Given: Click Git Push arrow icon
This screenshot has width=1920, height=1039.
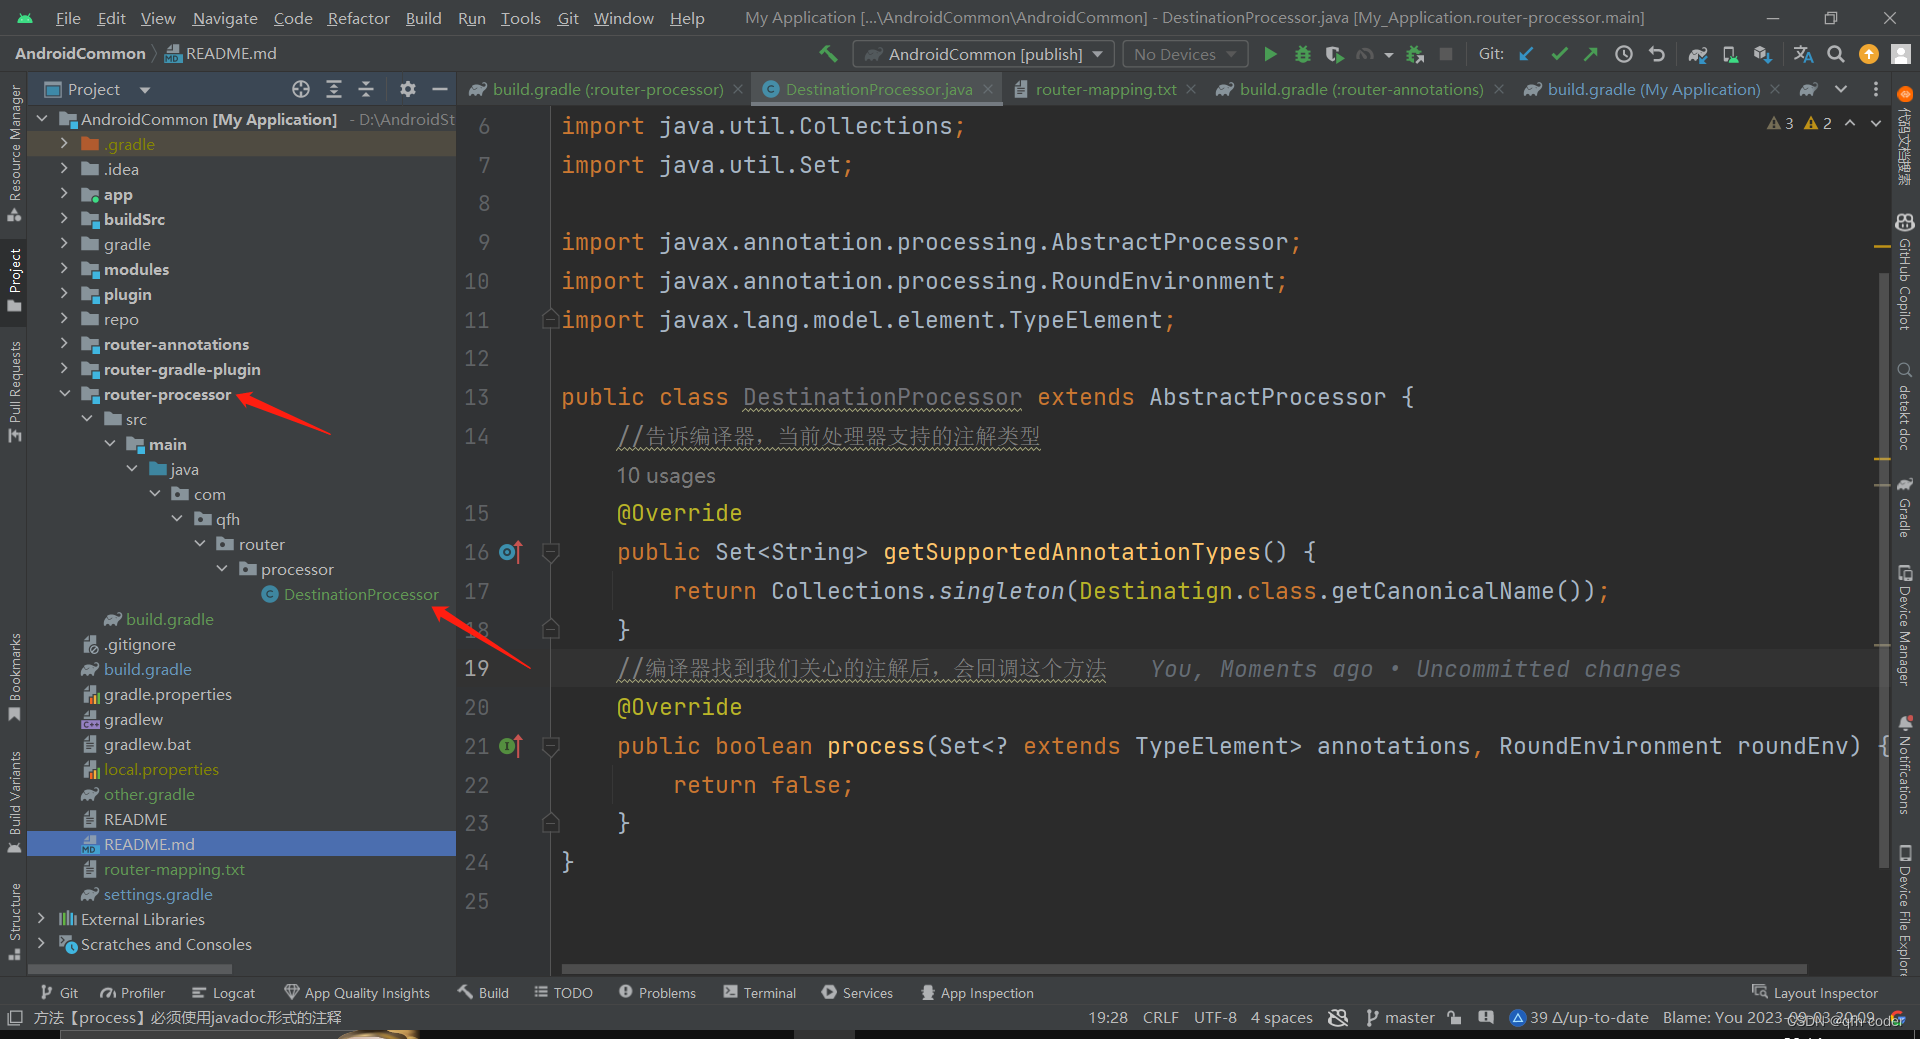Looking at the screenshot, I should coord(1591,54).
